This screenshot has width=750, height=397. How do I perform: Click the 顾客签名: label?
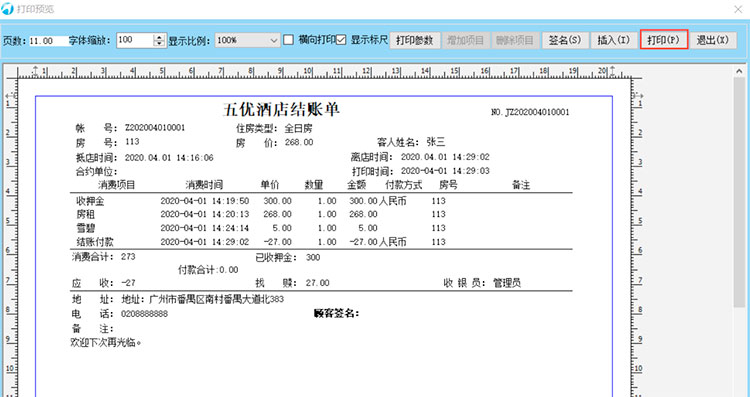click(x=337, y=313)
